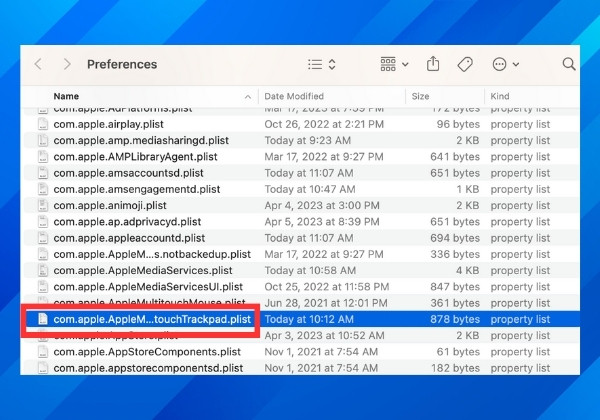Sort by the Size column header
The height and width of the screenshot is (420, 600).
(420, 96)
